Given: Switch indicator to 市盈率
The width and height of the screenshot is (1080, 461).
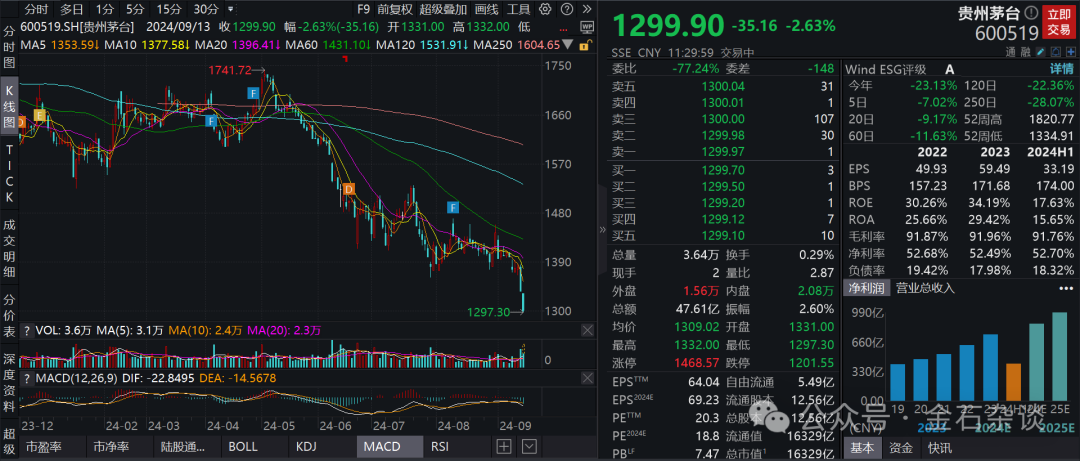Looking at the screenshot, I should pyautogui.click(x=51, y=447).
